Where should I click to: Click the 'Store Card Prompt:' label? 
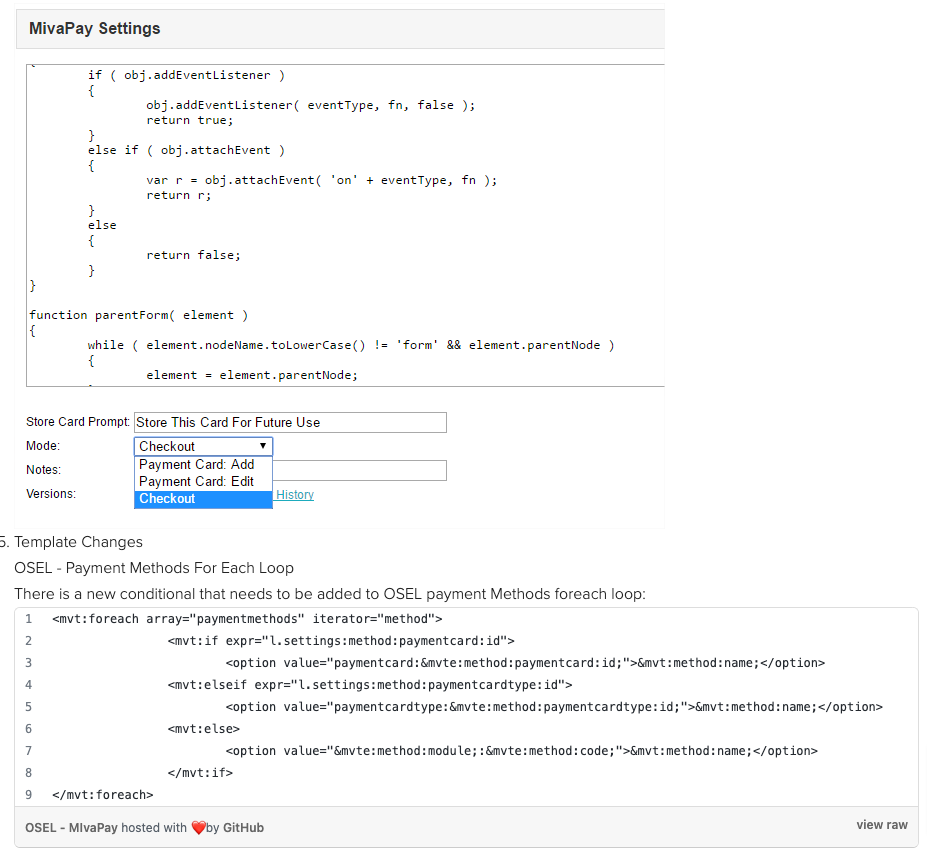coord(77,422)
